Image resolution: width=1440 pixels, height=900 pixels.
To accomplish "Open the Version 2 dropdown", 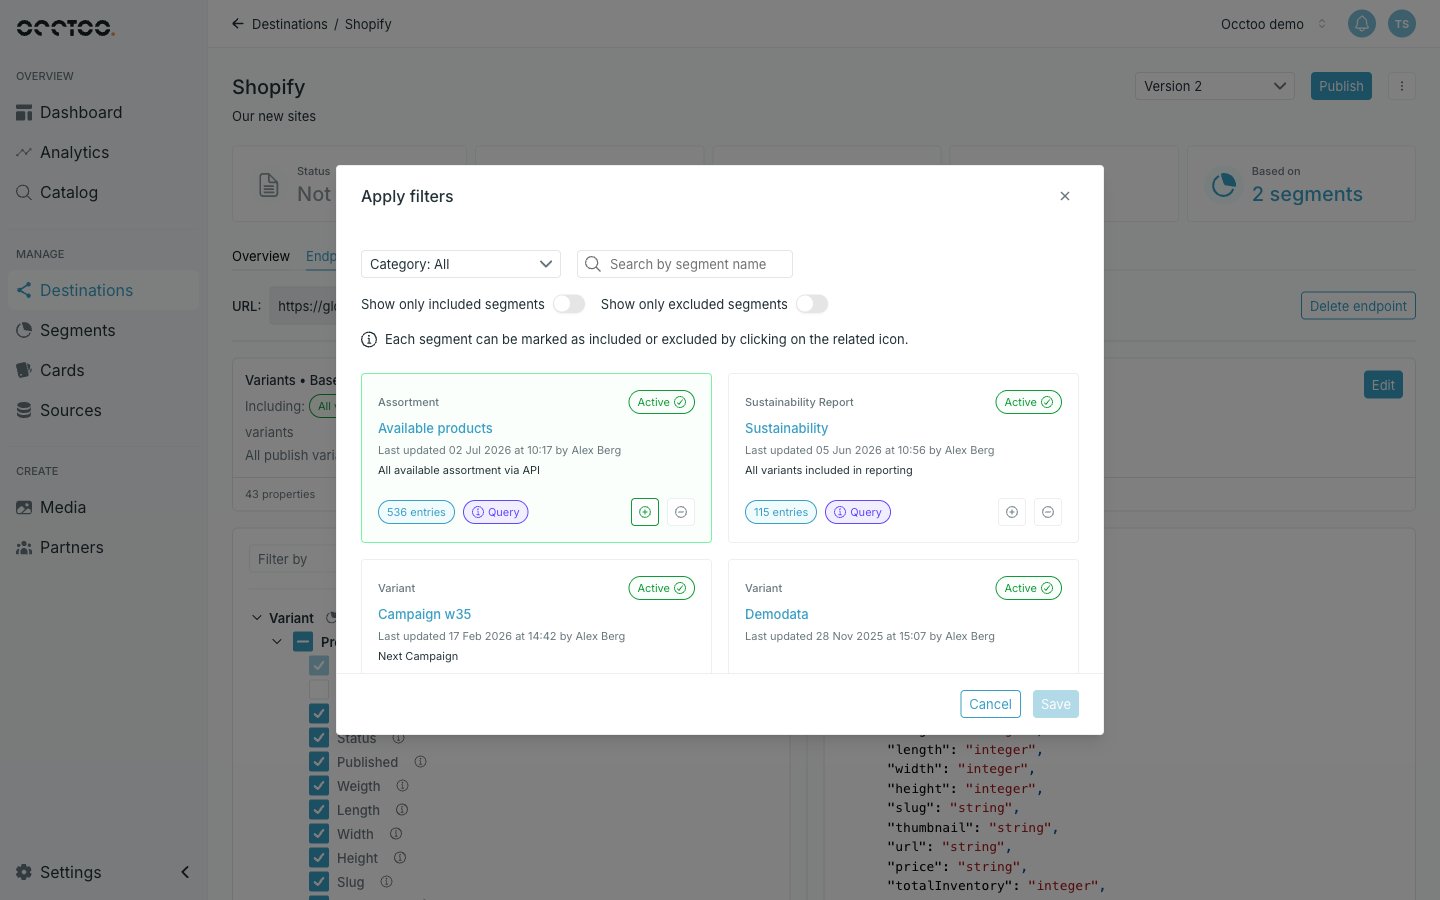I will [1215, 86].
